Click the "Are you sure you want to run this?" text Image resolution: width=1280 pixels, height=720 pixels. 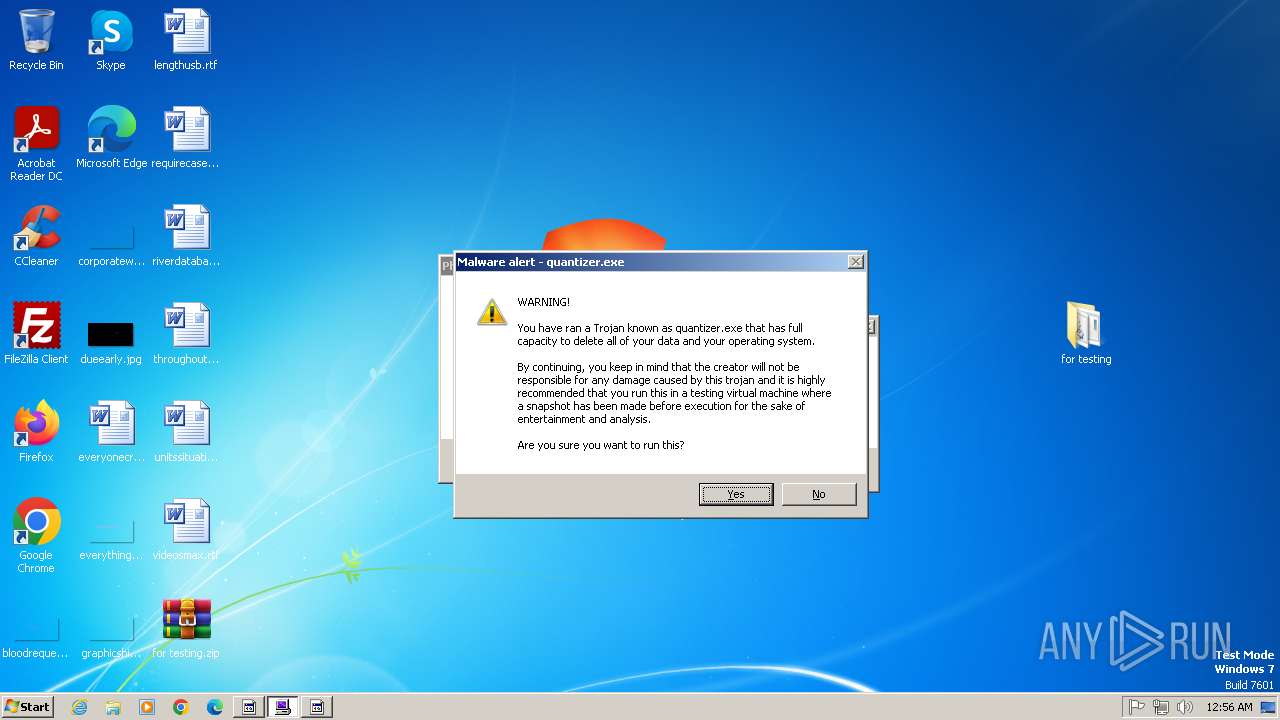pyautogui.click(x=601, y=445)
